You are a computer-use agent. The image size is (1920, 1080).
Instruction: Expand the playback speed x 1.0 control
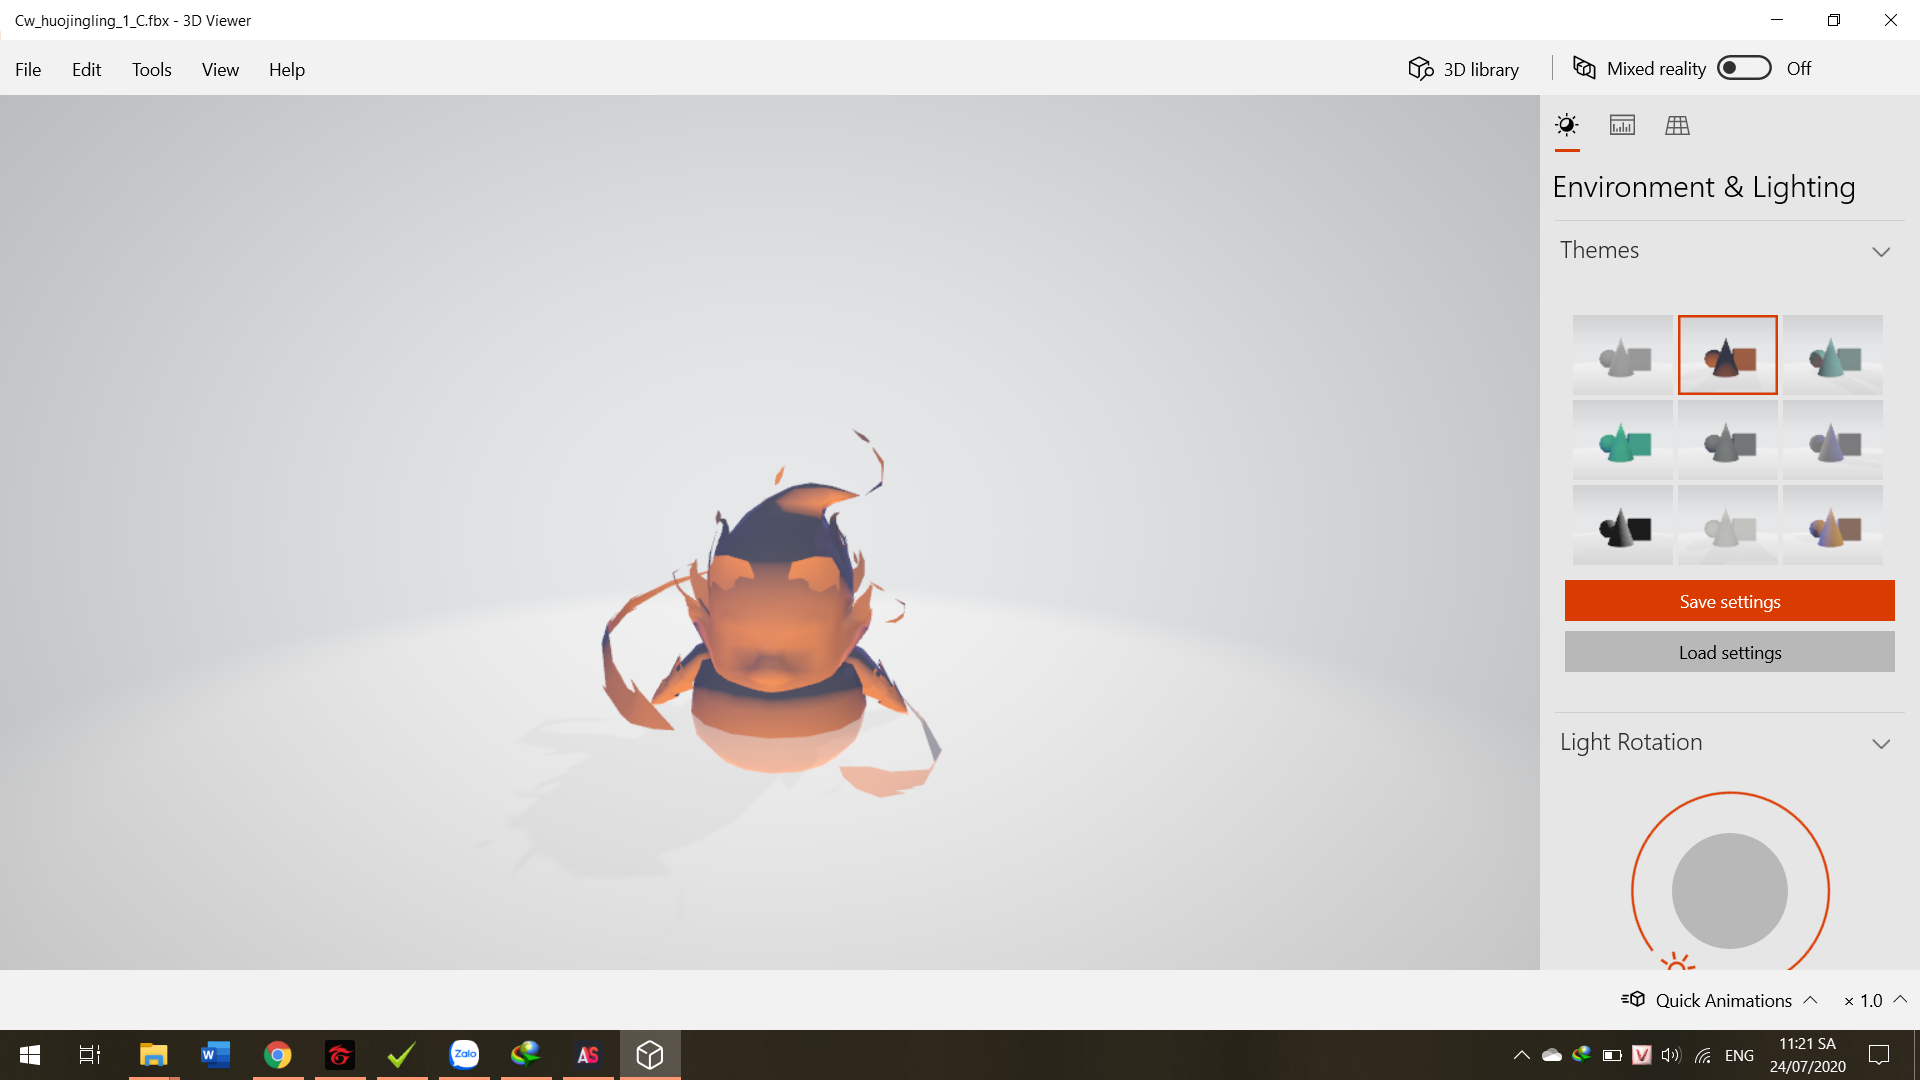[1901, 999]
